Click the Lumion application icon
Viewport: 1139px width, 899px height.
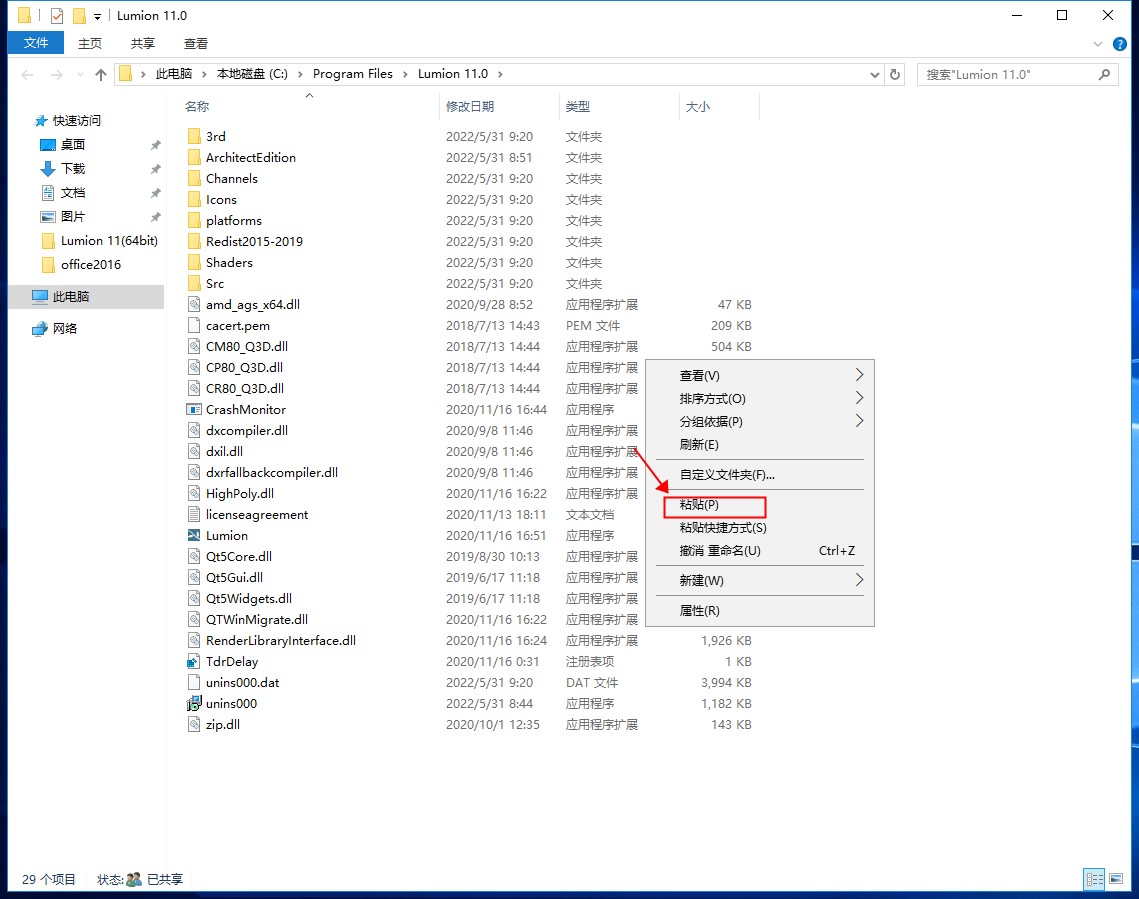[195, 535]
